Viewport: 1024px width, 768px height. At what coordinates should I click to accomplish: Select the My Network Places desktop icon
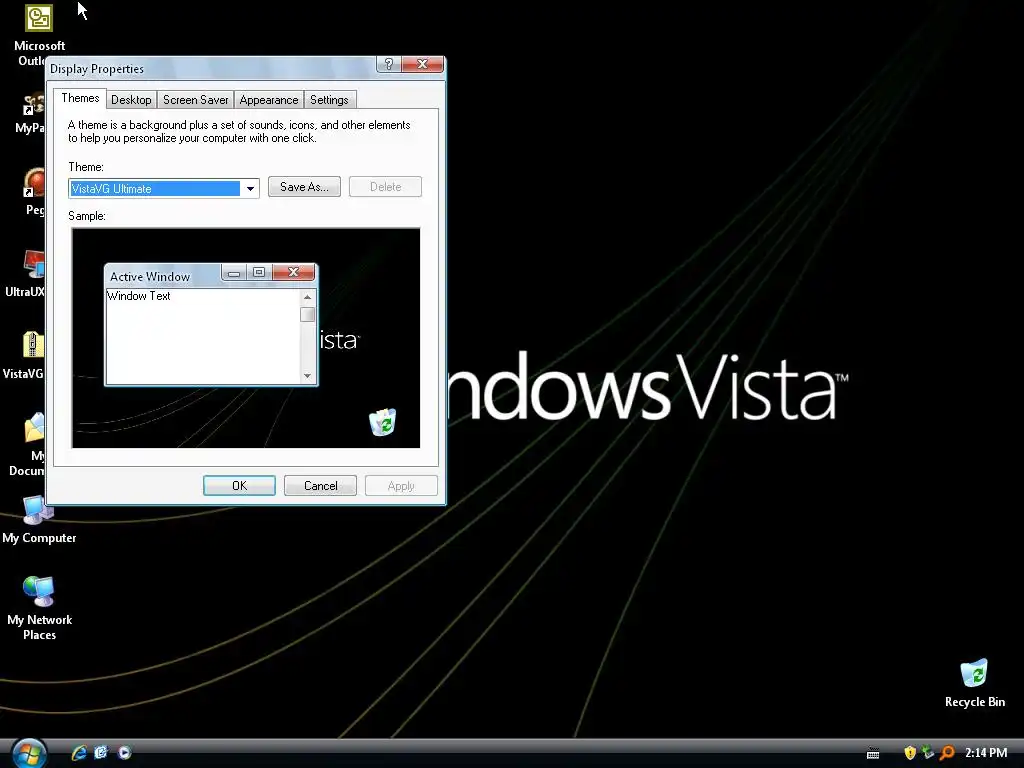(39, 608)
